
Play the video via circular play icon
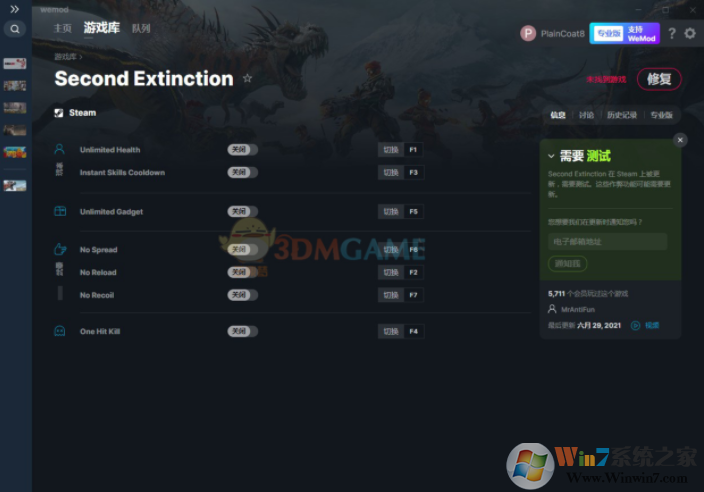(635, 325)
